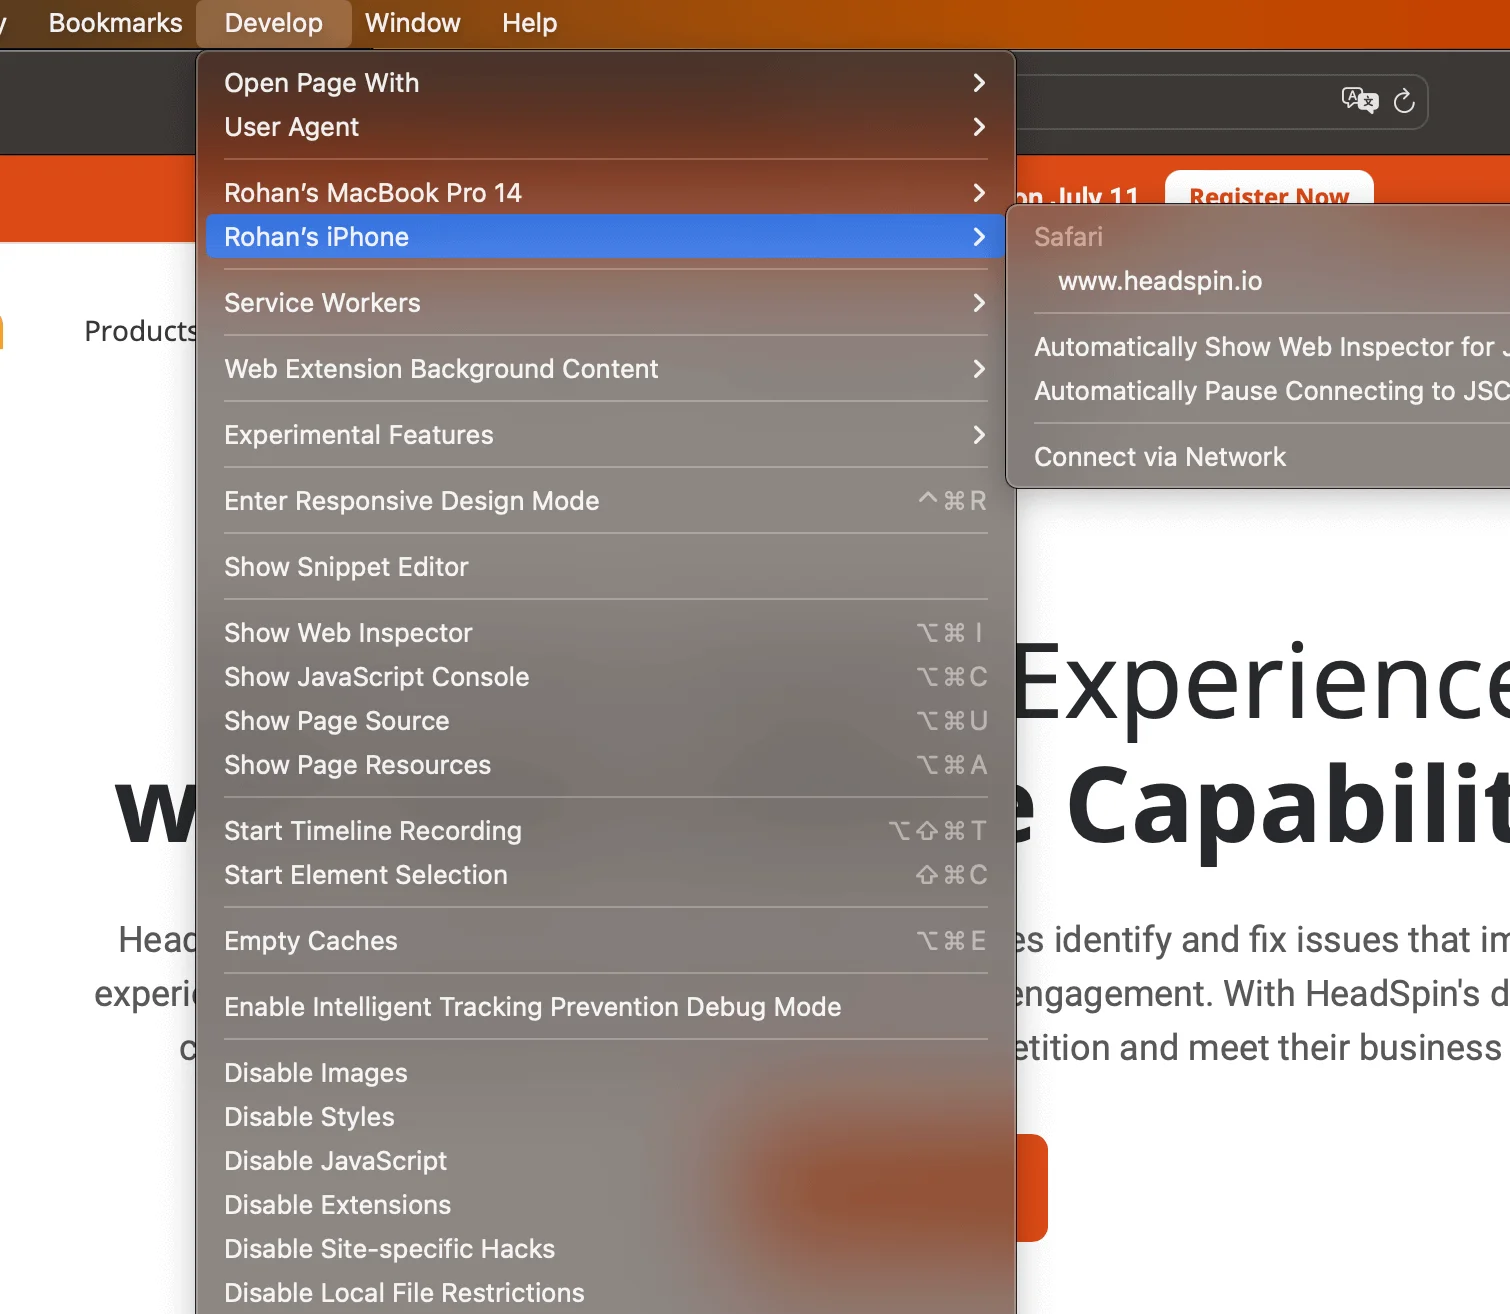Choose Start Timeline Recording
Image resolution: width=1510 pixels, height=1314 pixels.
pyautogui.click(x=605, y=831)
